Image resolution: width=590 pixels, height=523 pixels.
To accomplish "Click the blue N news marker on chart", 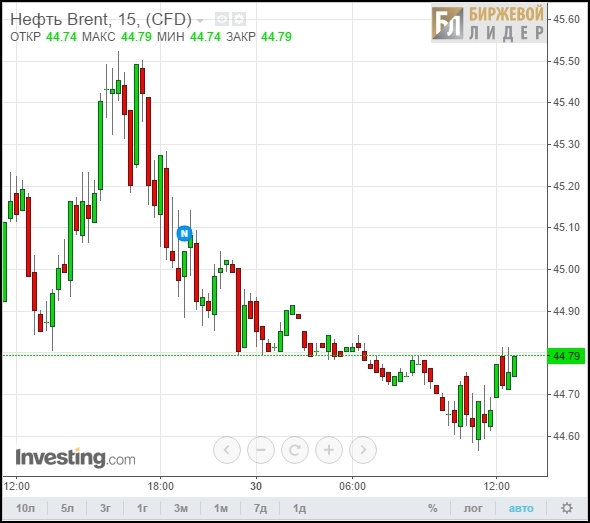I will (184, 234).
